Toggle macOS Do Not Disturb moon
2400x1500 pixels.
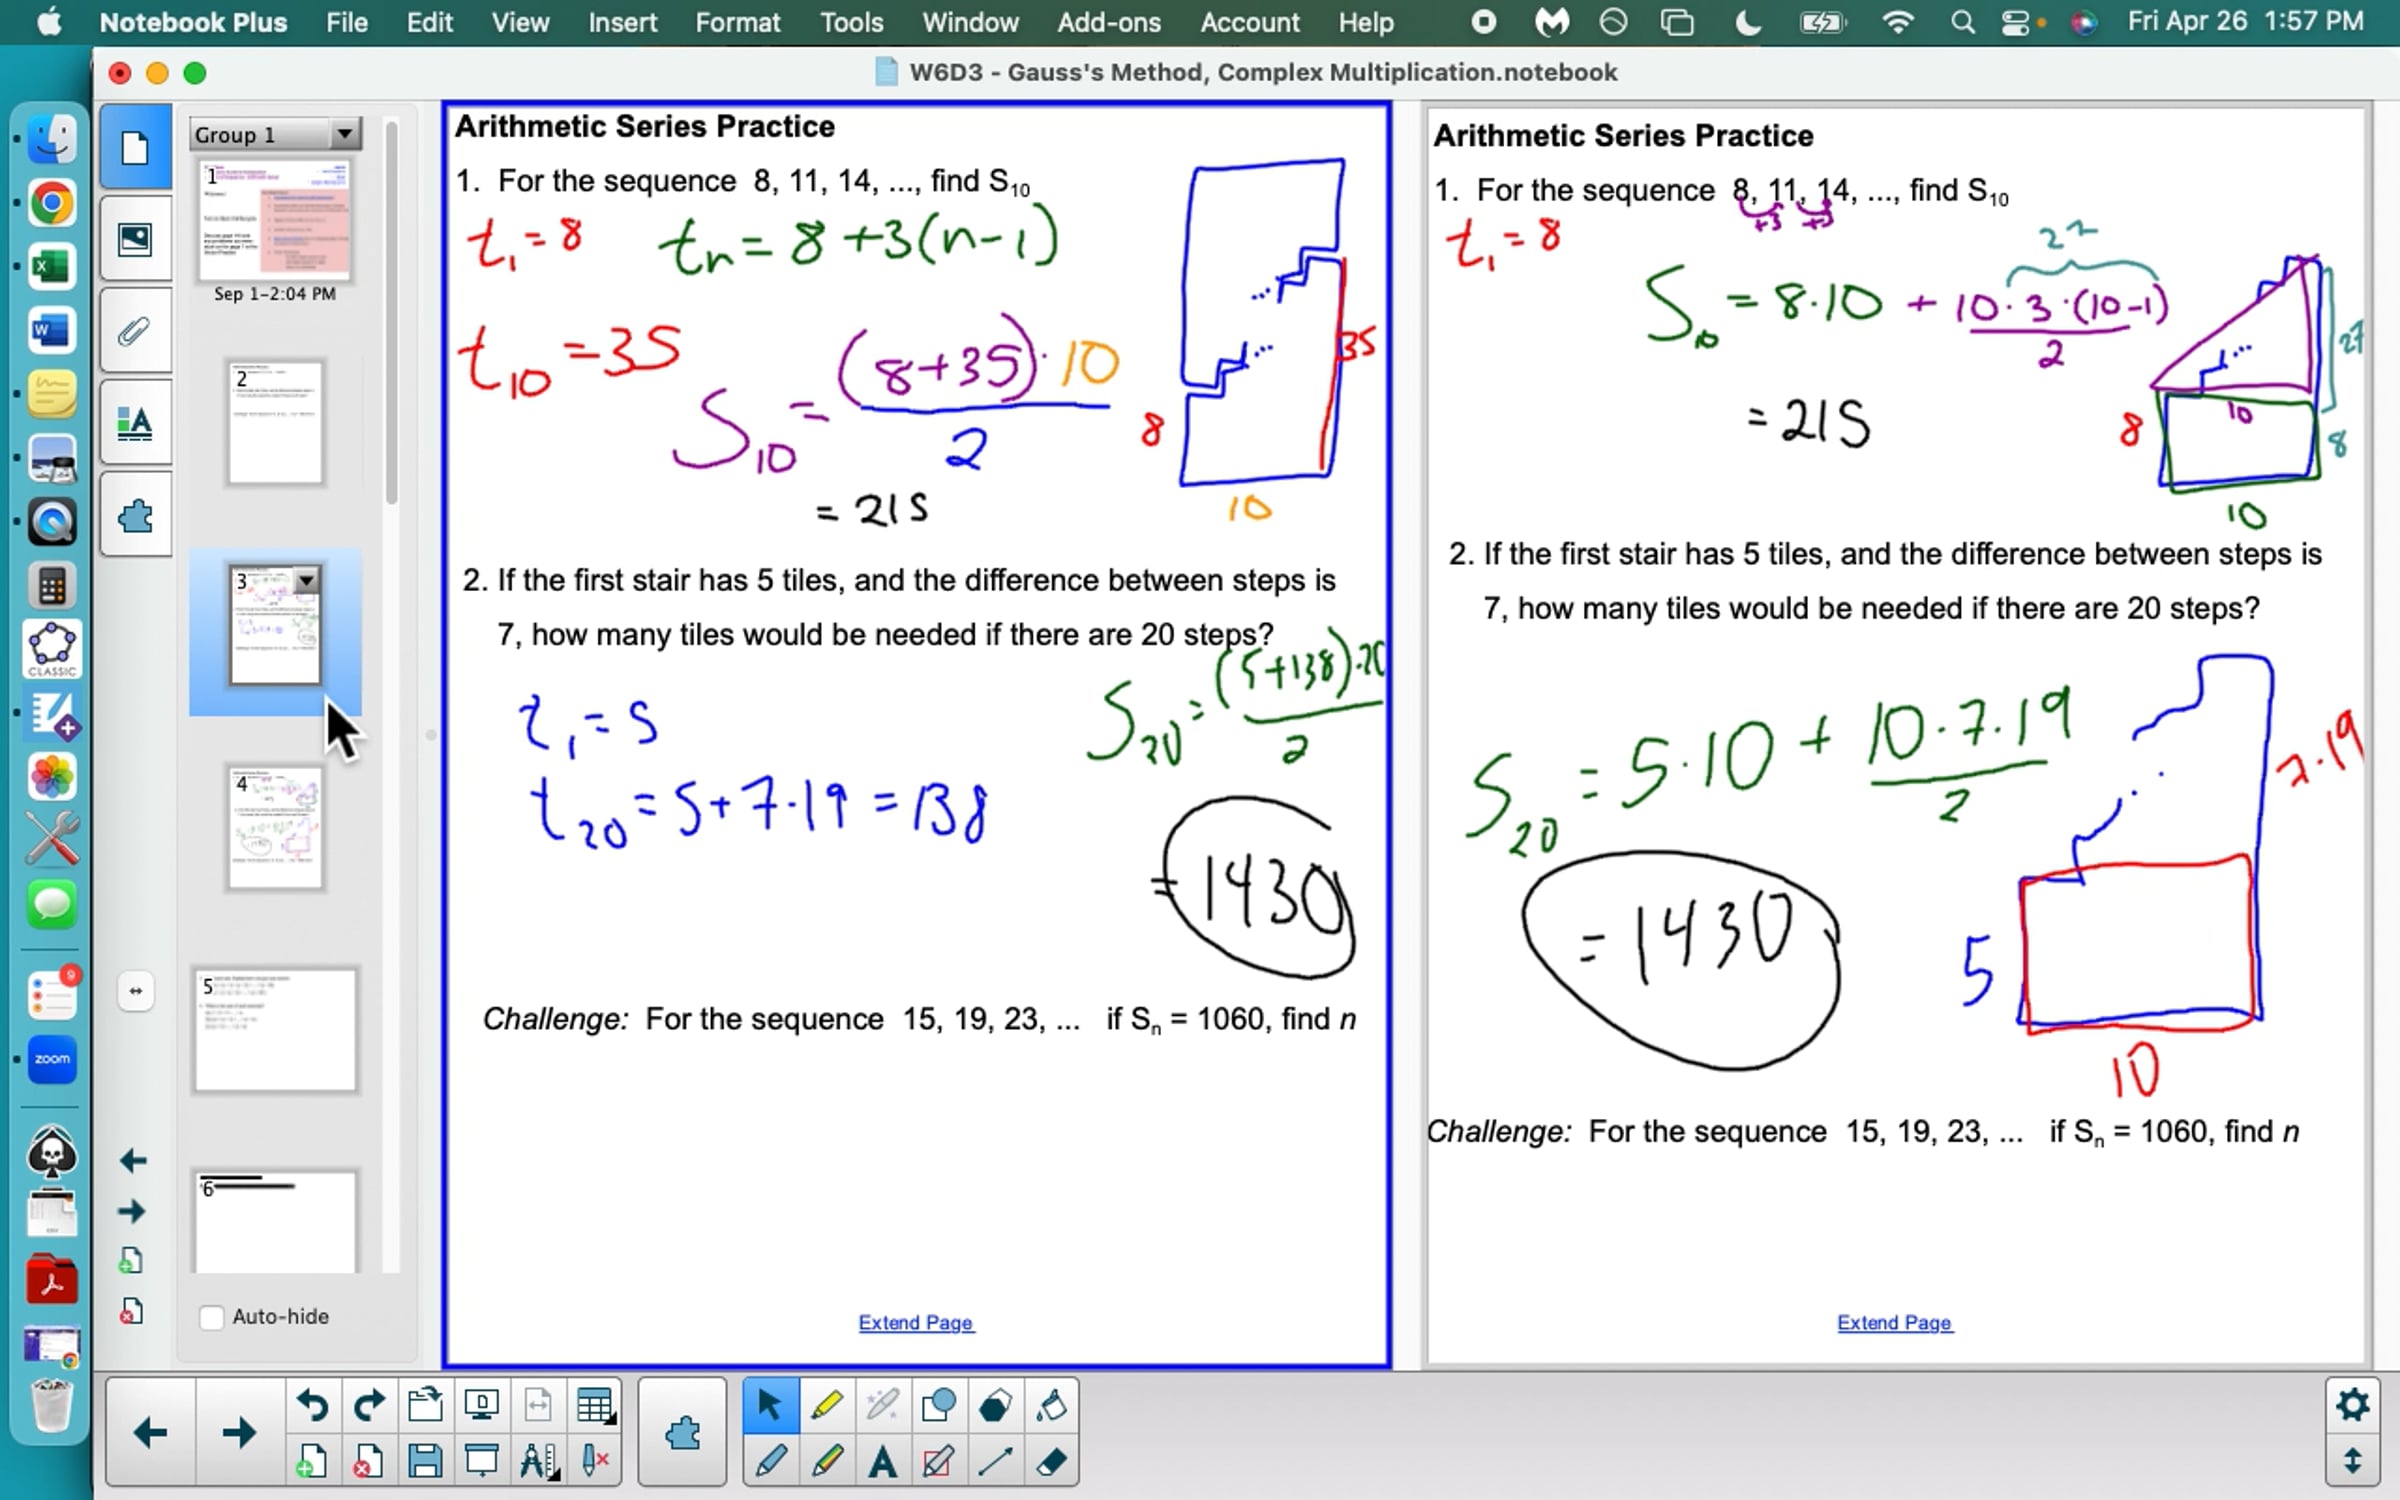[x=1747, y=22]
